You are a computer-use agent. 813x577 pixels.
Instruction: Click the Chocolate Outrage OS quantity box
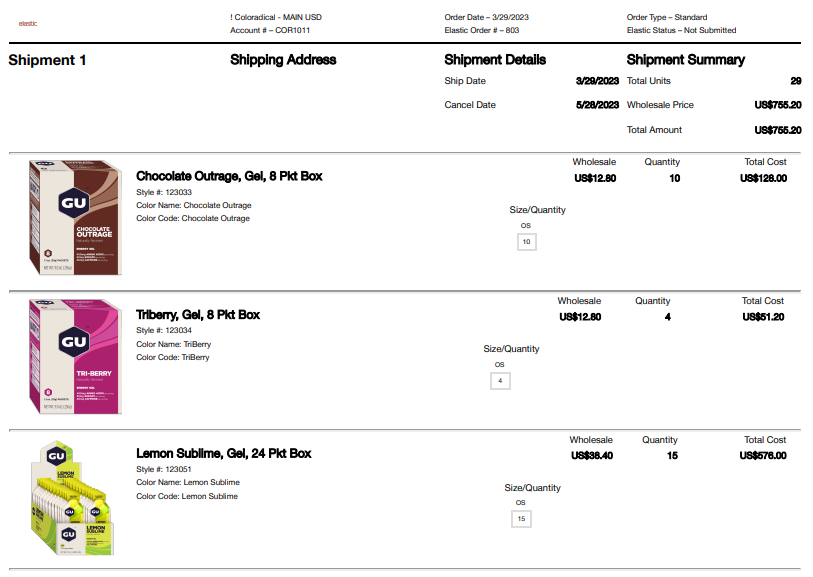tap(527, 242)
